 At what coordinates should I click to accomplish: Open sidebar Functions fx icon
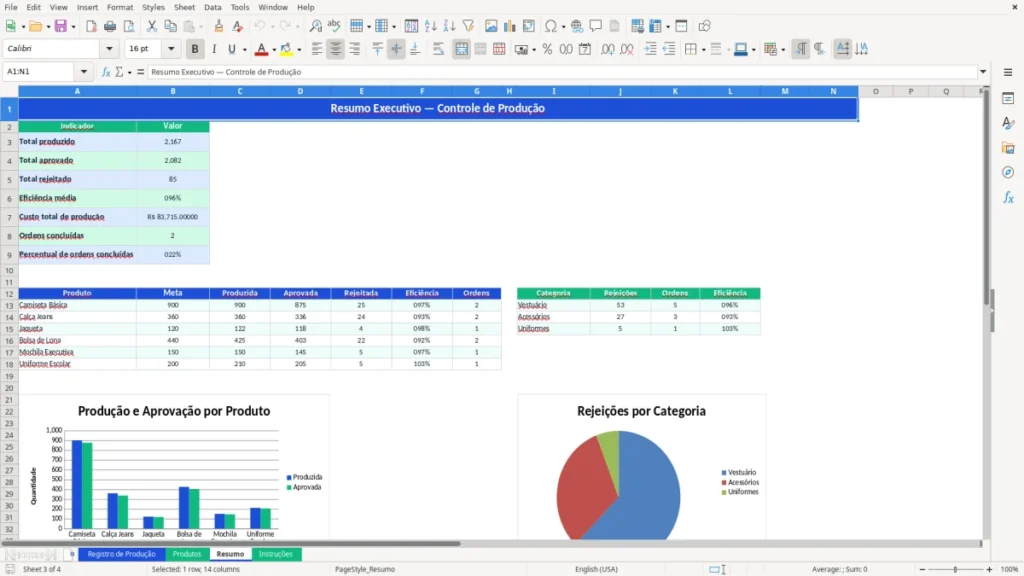(1008, 197)
